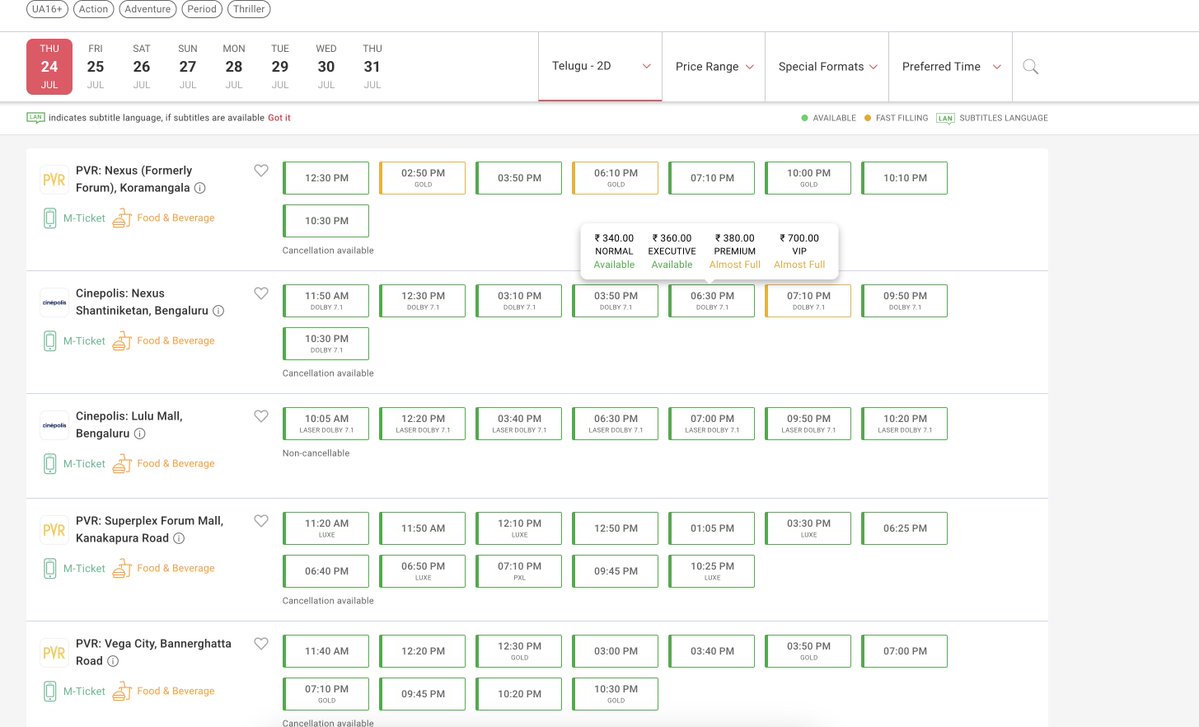This screenshot has height=727, width=1199.
Task: Click Food & Beverage icon for PVR Superplex
Action: coord(122,569)
